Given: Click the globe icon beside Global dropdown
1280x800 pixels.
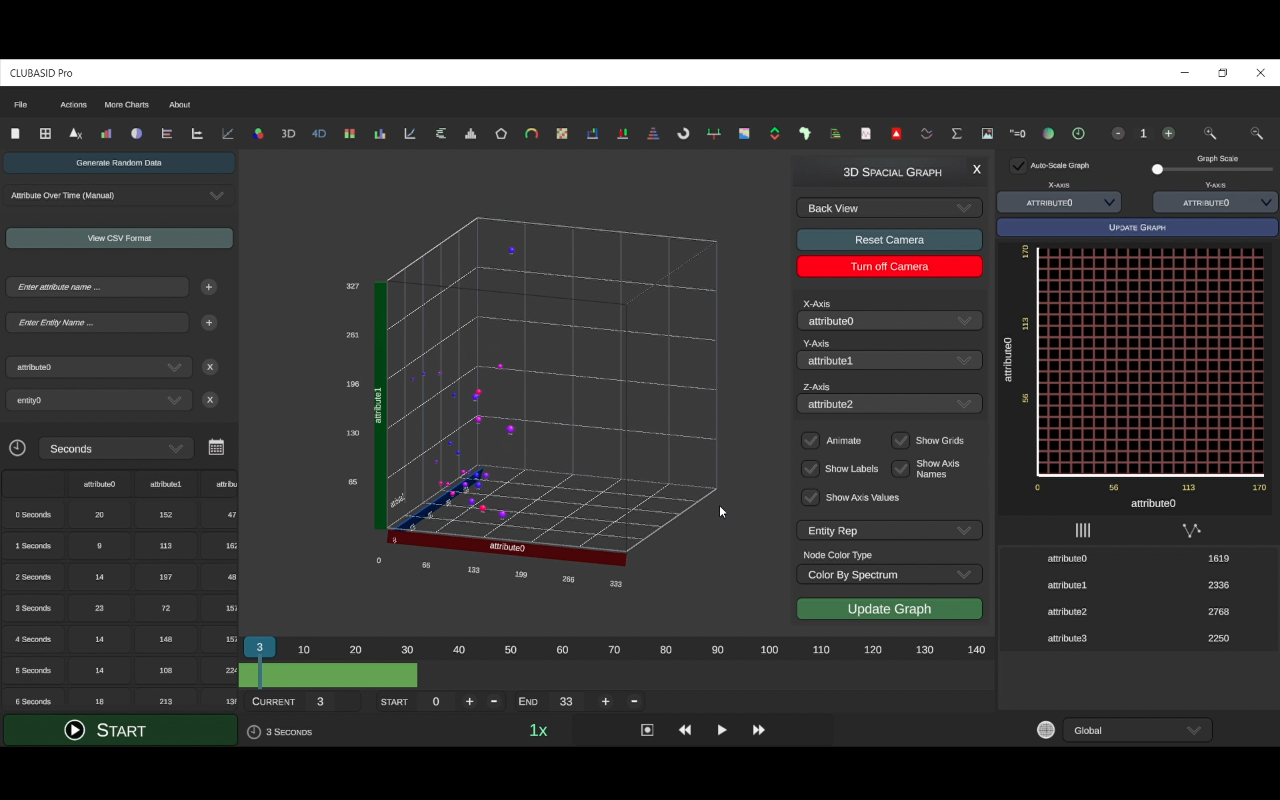Looking at the screenshot, I should (x=1046, y=730).
